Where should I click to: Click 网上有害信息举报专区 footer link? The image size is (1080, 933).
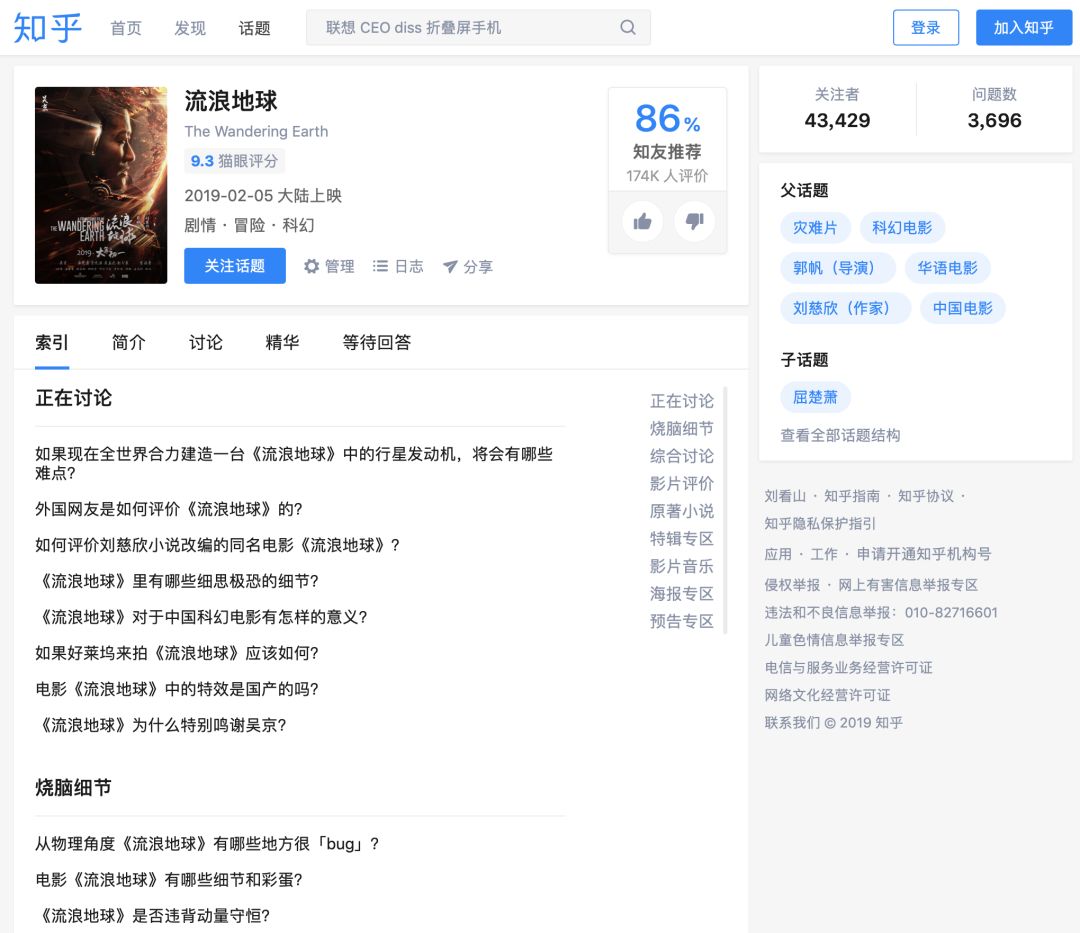click(x=908, y=585)
